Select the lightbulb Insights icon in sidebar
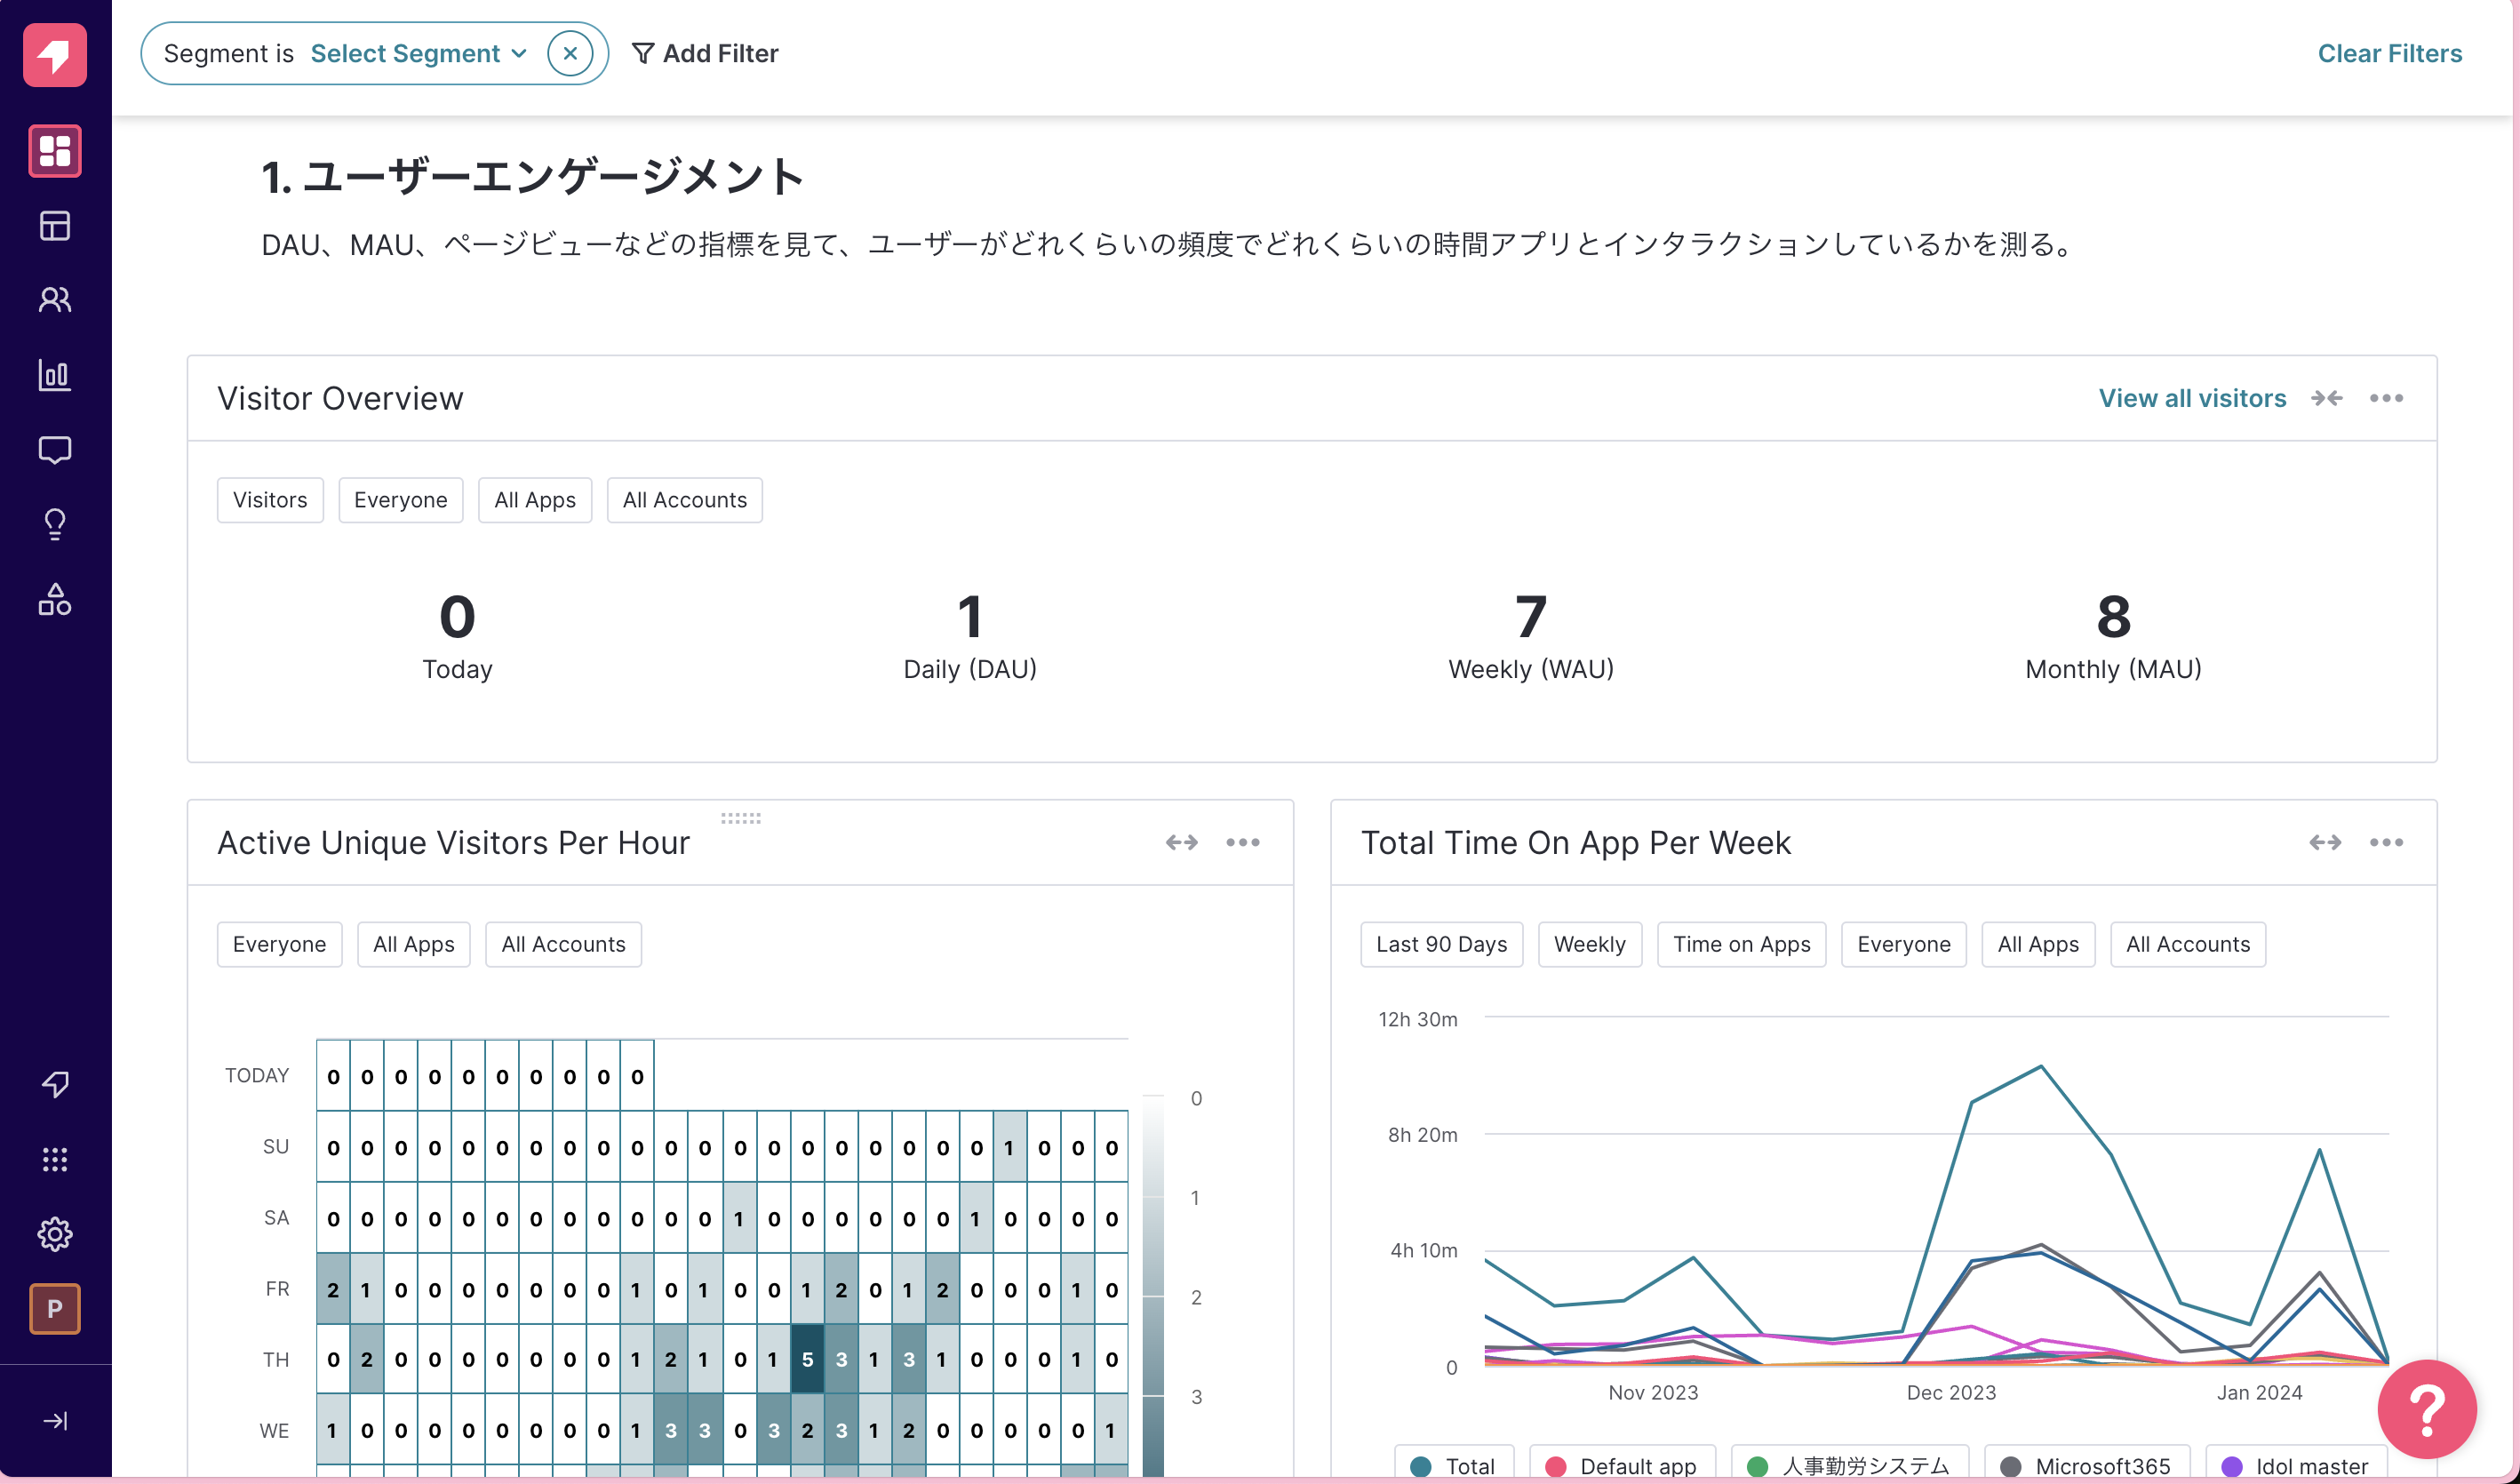The height and width of the screenshot is (1484, 2520). point(55,525)
